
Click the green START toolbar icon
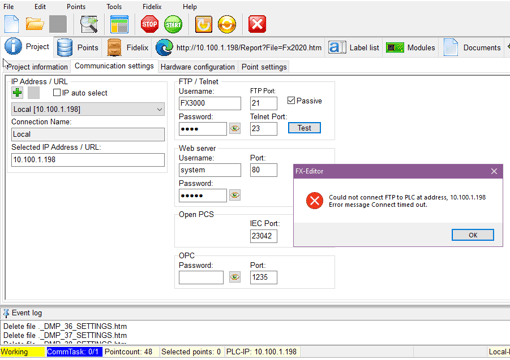(173, 24)
